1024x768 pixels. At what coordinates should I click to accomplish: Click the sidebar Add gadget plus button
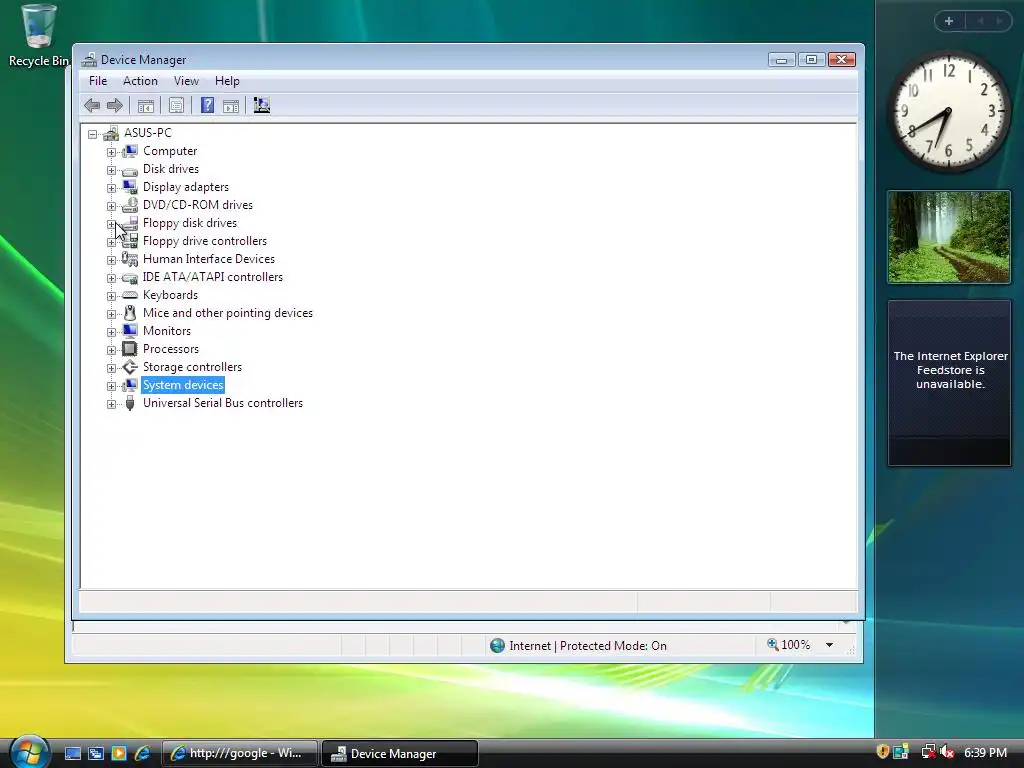pos(949,21)
